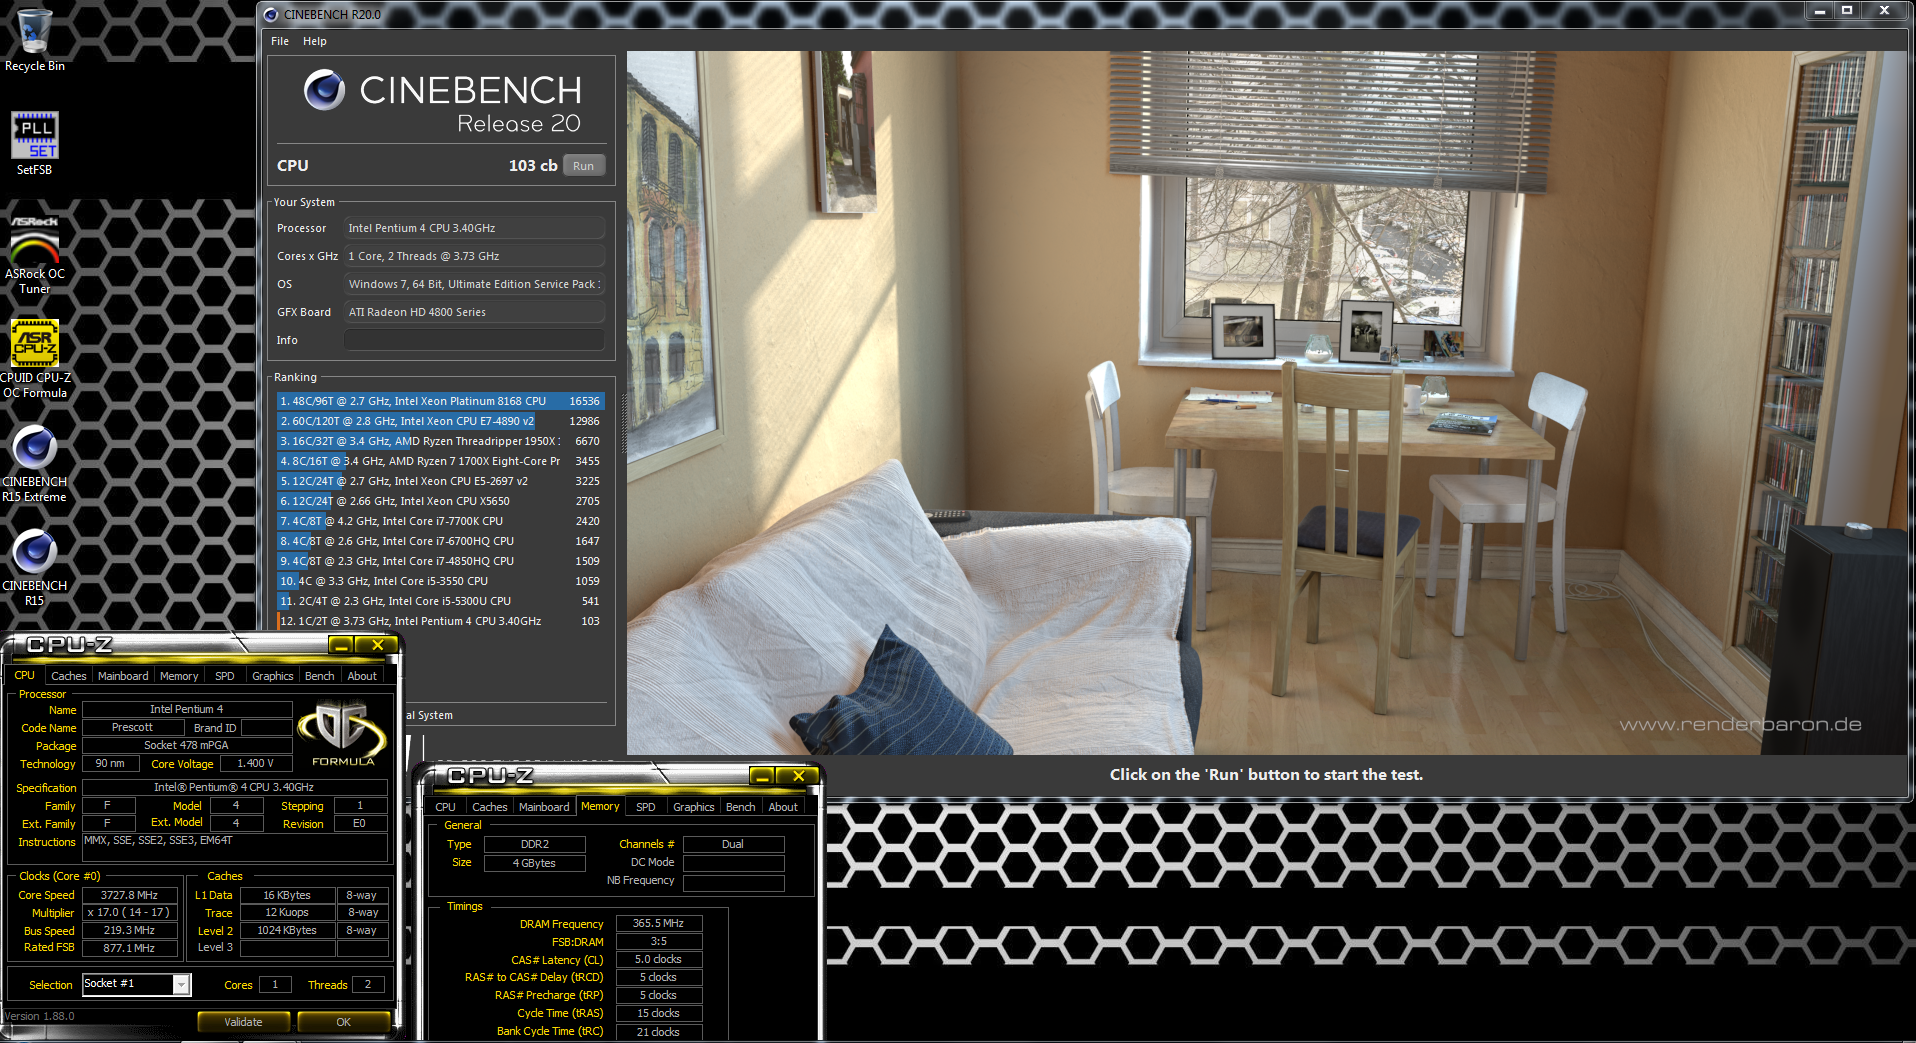Select ranking entry Xeon CPU E5-2697 v2
Image resolution: width=1916 pixels, height=1043 pixels.
click(x=440, y=481)
